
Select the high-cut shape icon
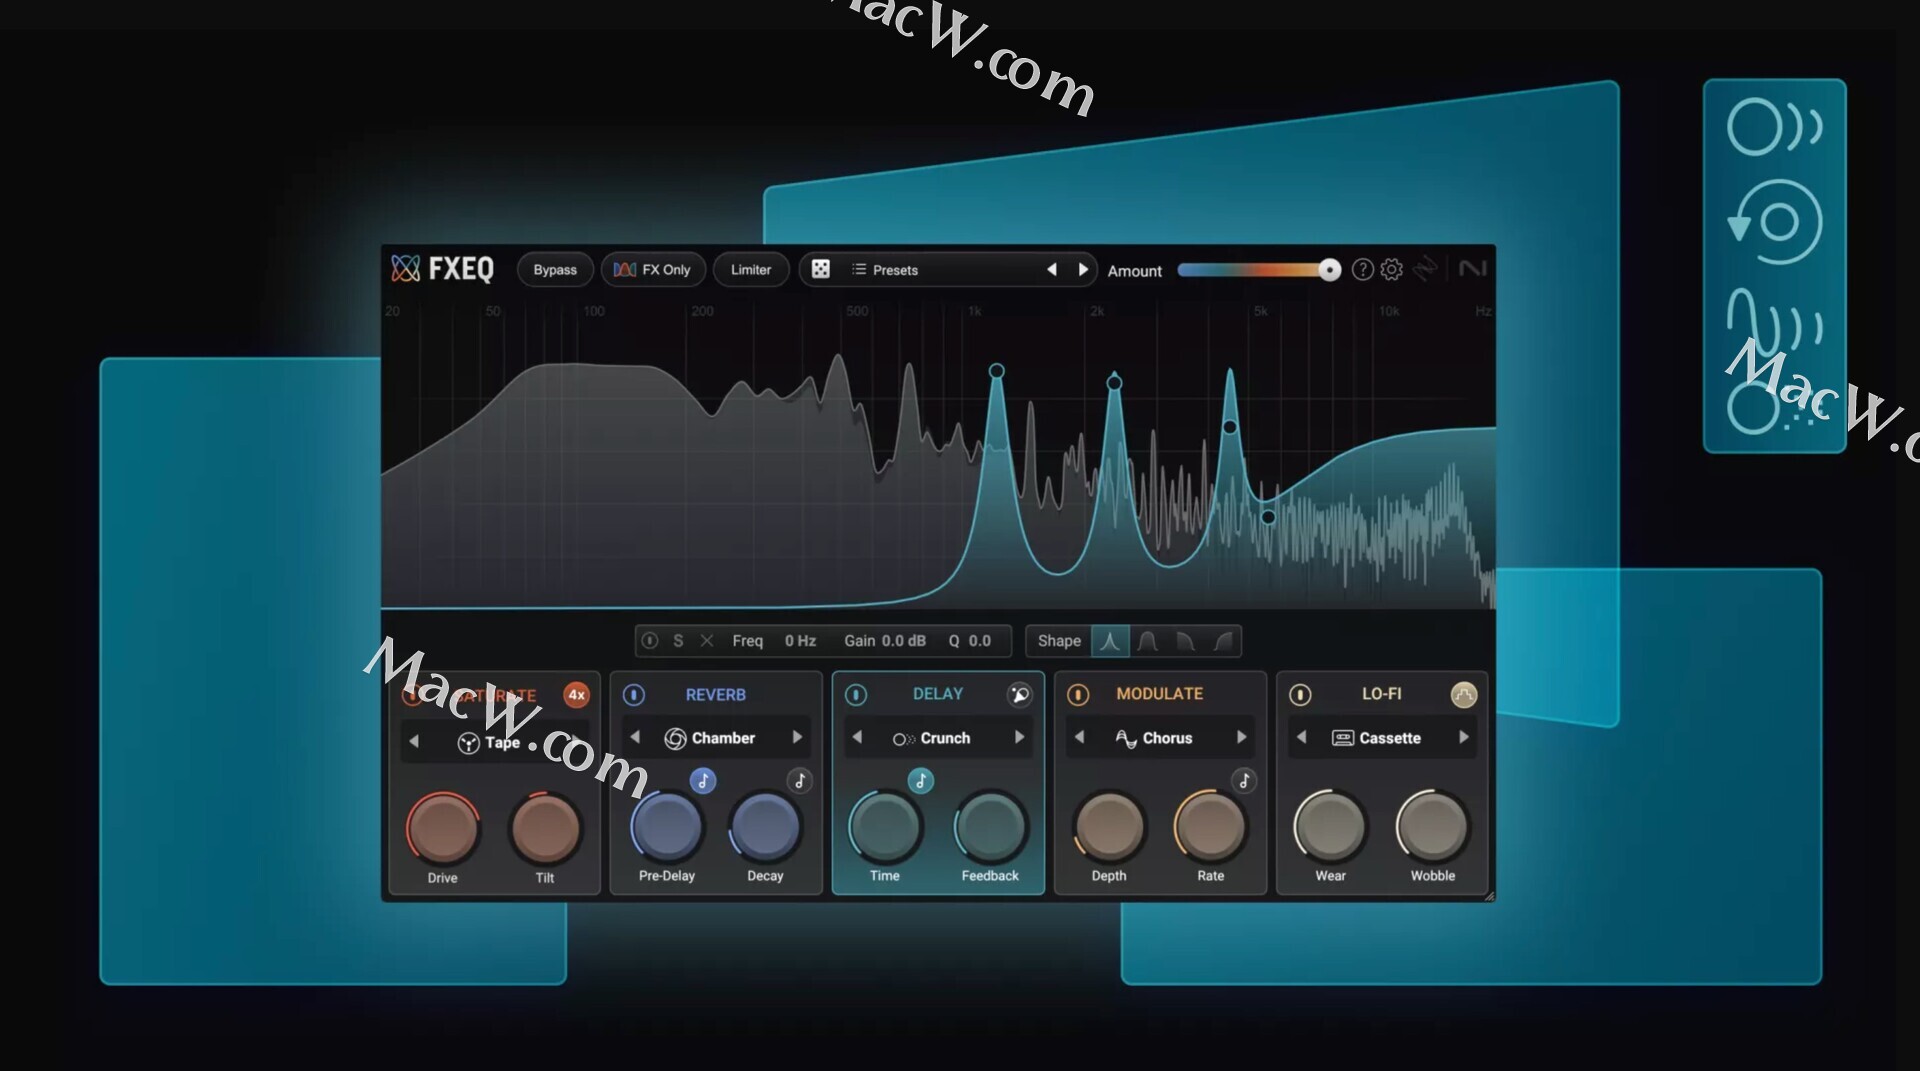[1185, 641]
